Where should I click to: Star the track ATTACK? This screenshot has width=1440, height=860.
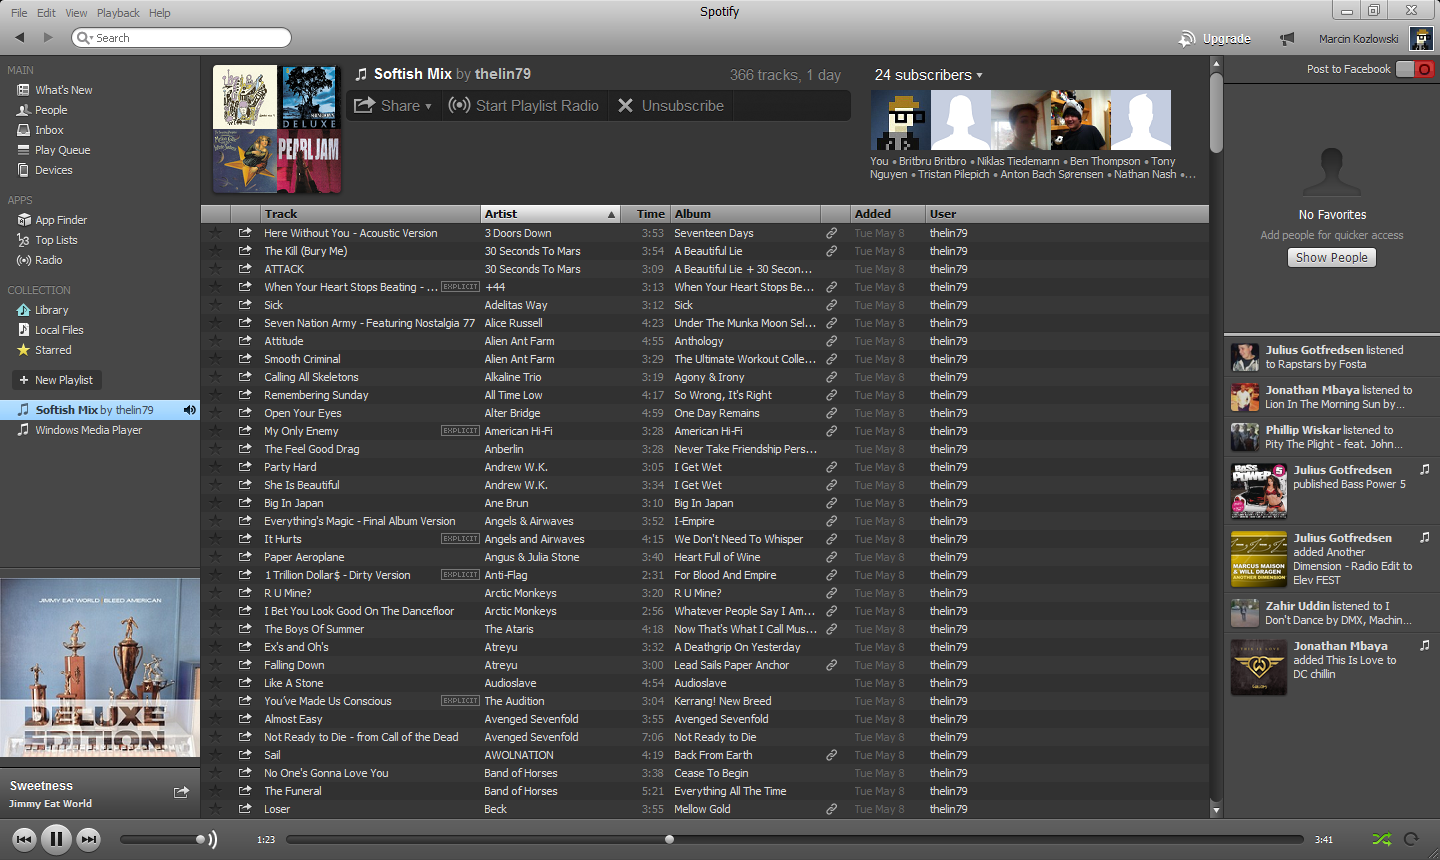pos(215,269)
